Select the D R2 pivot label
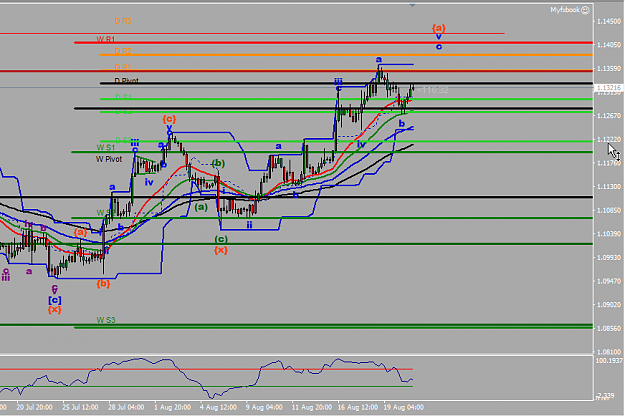 [x=123, y=51]
